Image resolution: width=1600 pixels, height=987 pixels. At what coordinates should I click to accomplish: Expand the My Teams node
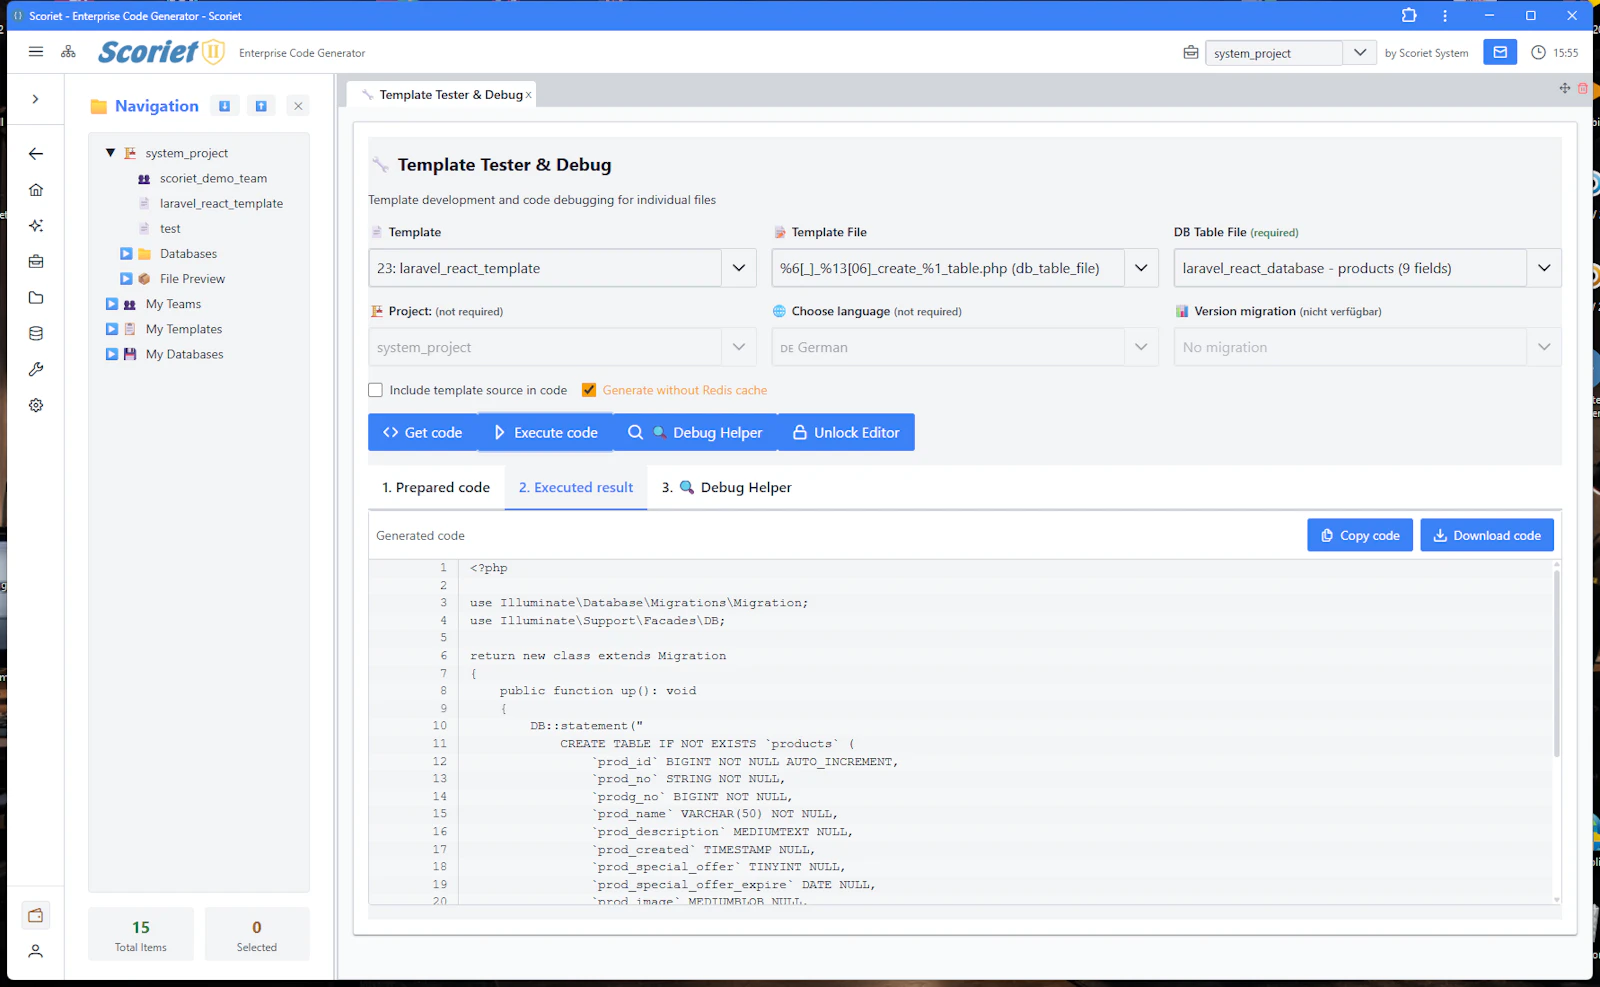pyautogui.click(x=112, y=304)
